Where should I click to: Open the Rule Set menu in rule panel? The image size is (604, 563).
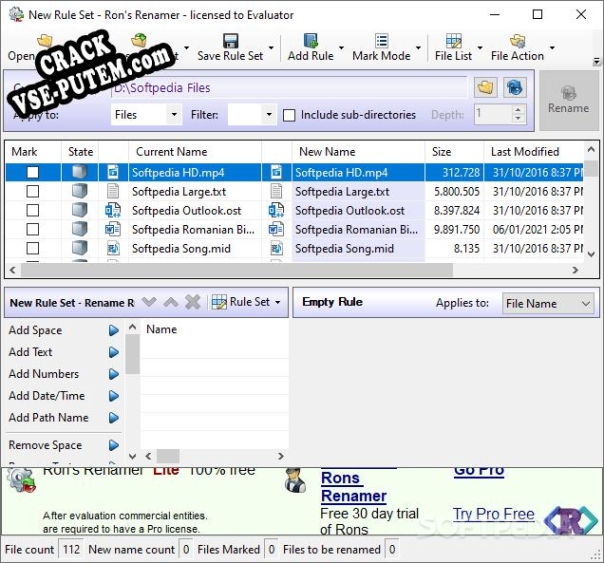point(248,302)
